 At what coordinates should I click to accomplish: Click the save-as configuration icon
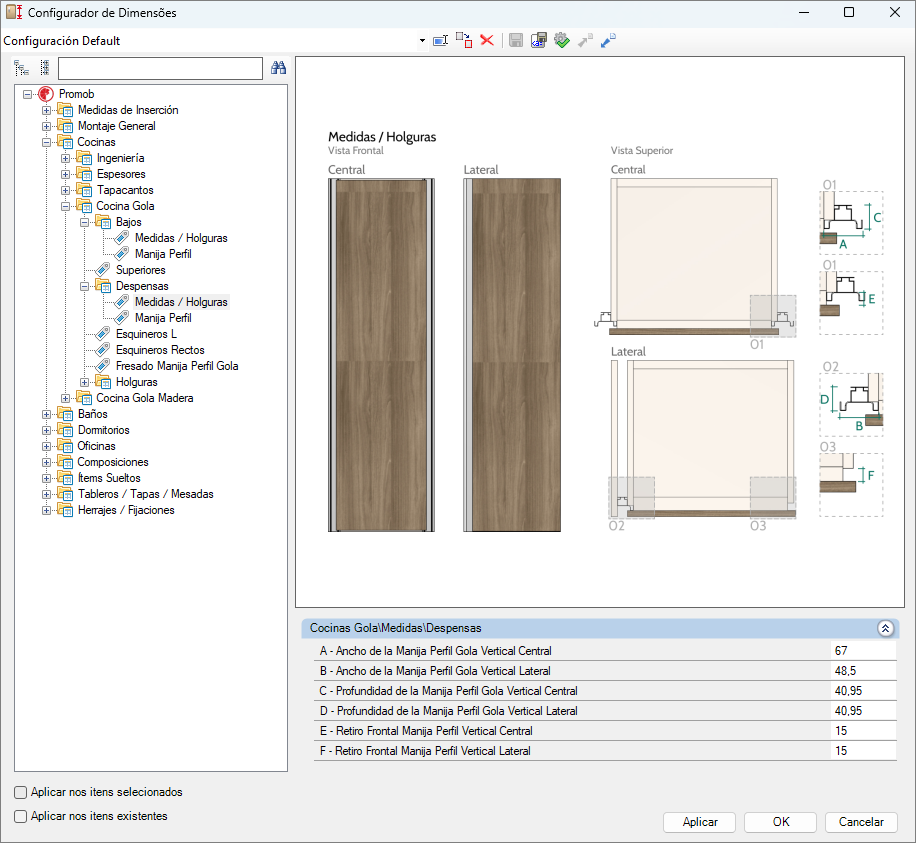point(539,40)
